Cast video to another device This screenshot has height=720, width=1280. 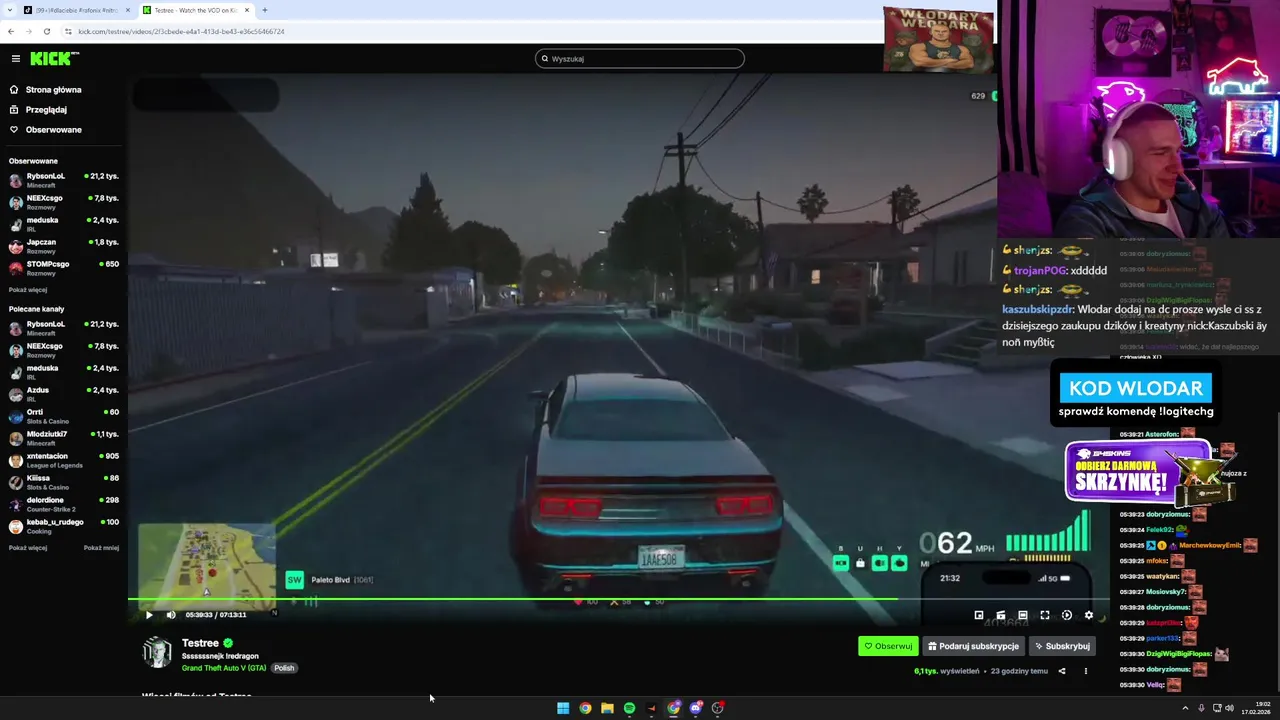[x=1001, y=615]
